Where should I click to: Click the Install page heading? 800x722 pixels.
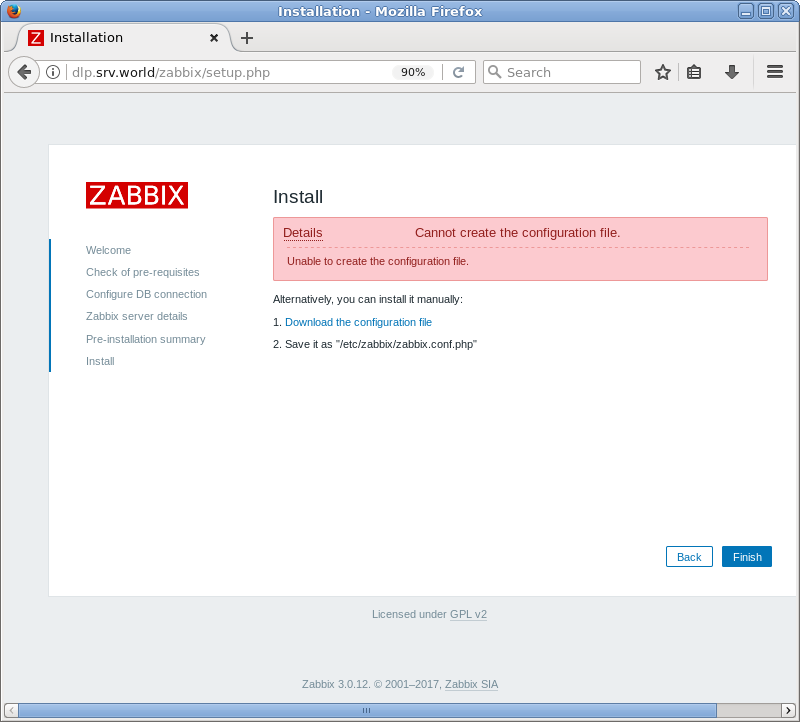point(298,196)
